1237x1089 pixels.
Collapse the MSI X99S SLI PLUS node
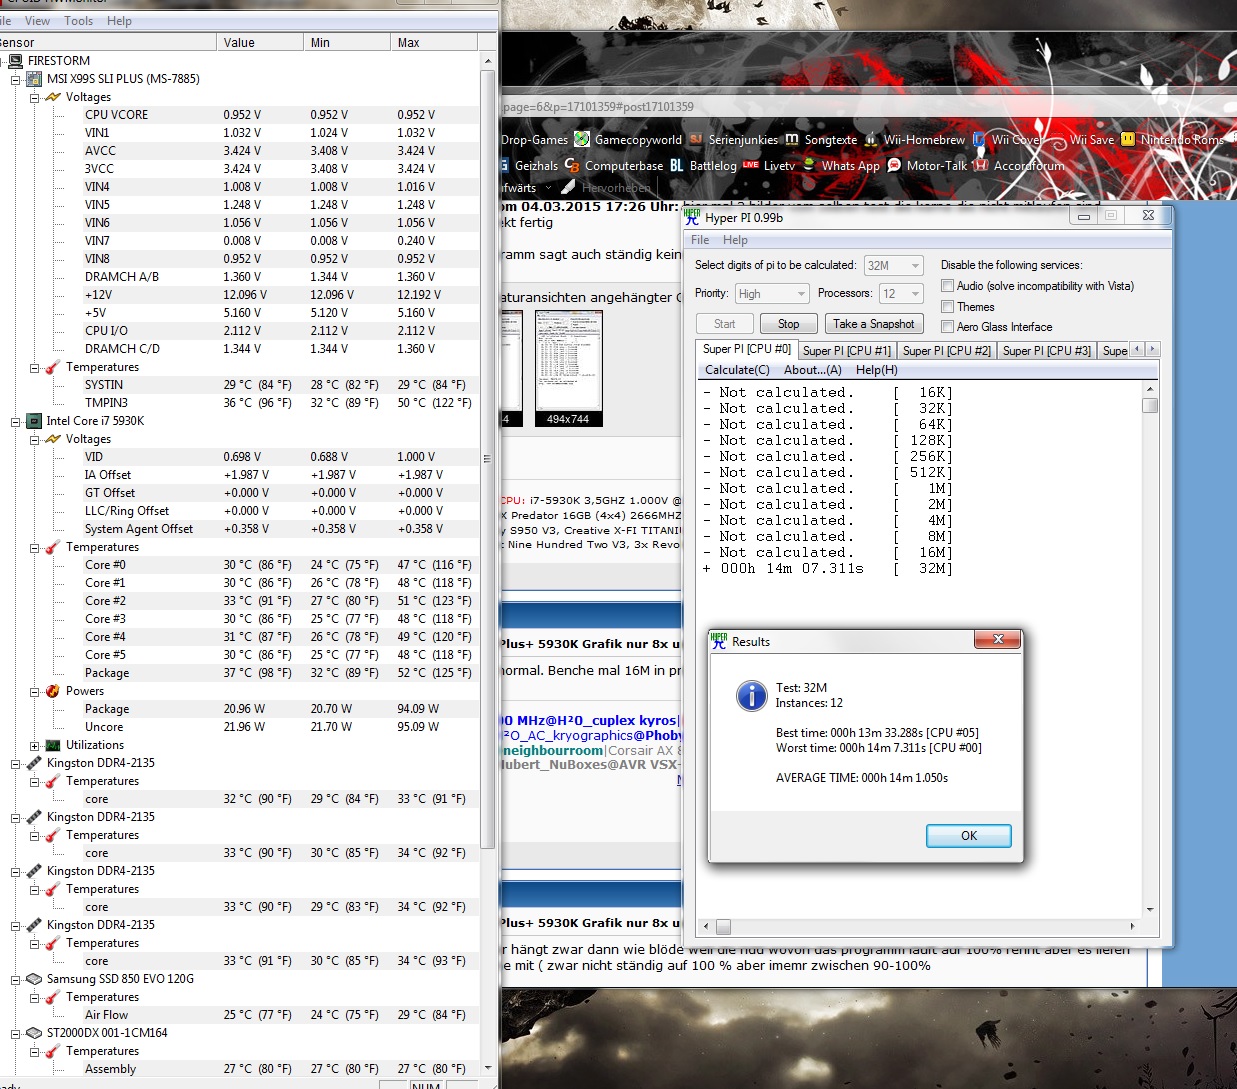pos(16,79)
